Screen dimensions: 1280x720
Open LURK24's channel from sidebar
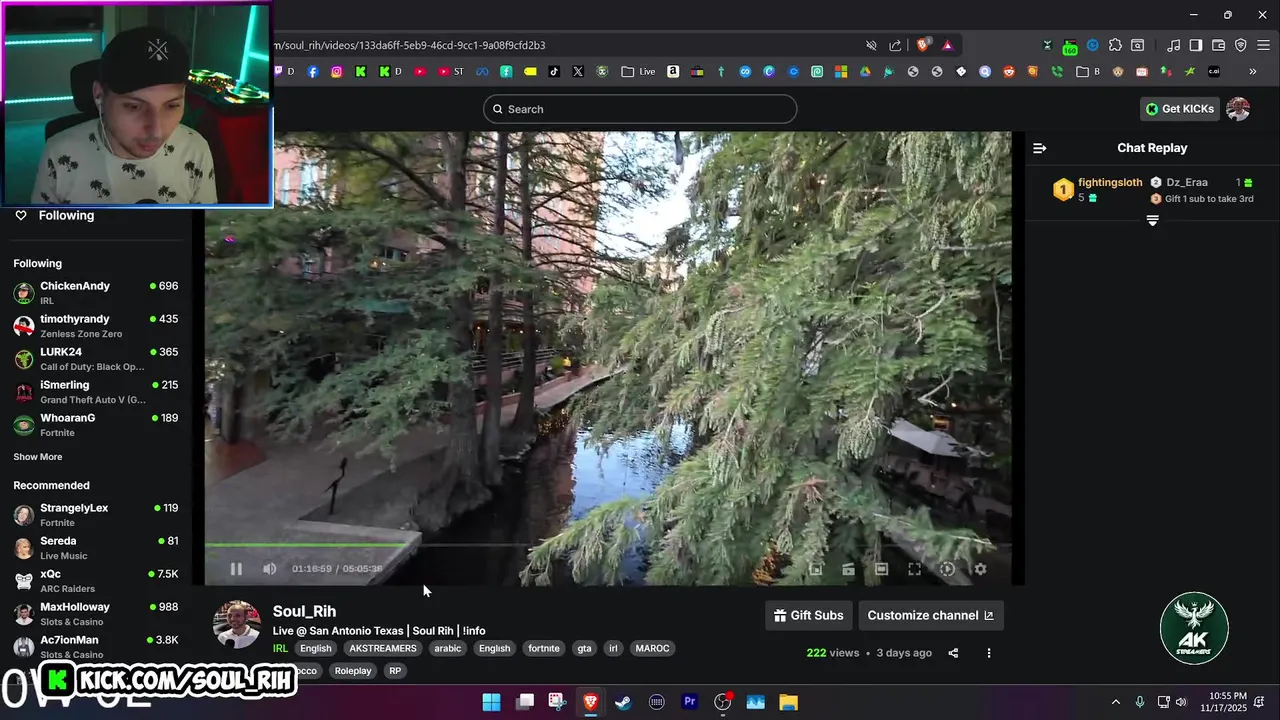96,358
